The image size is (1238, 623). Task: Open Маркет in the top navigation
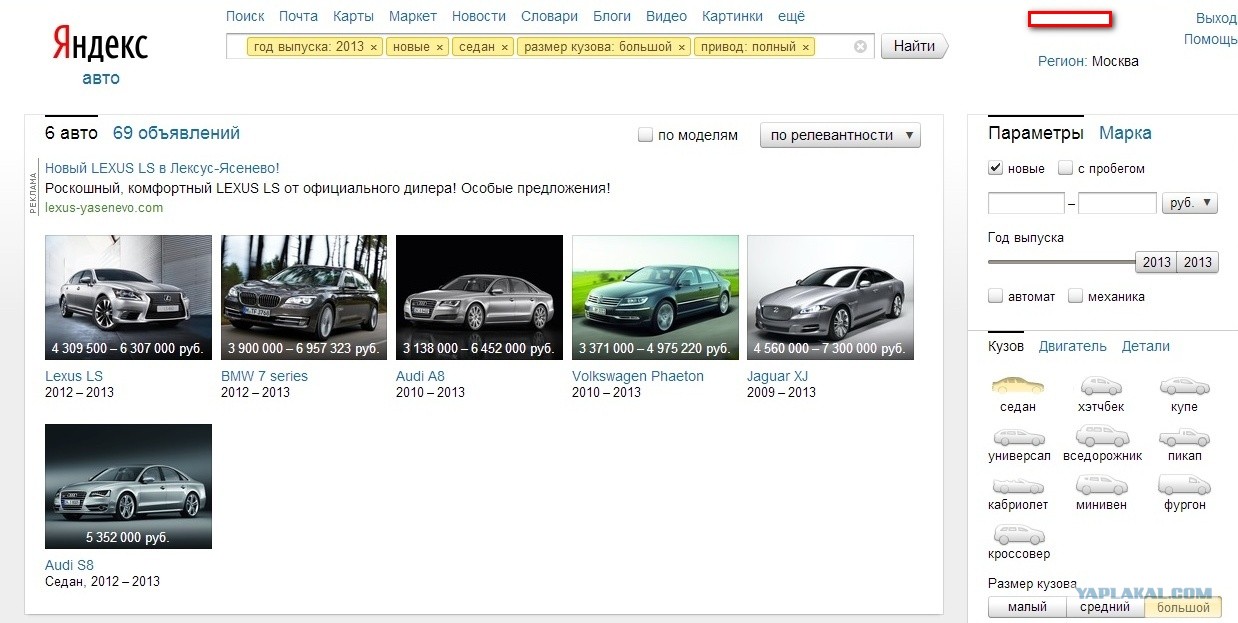[413, 16]
